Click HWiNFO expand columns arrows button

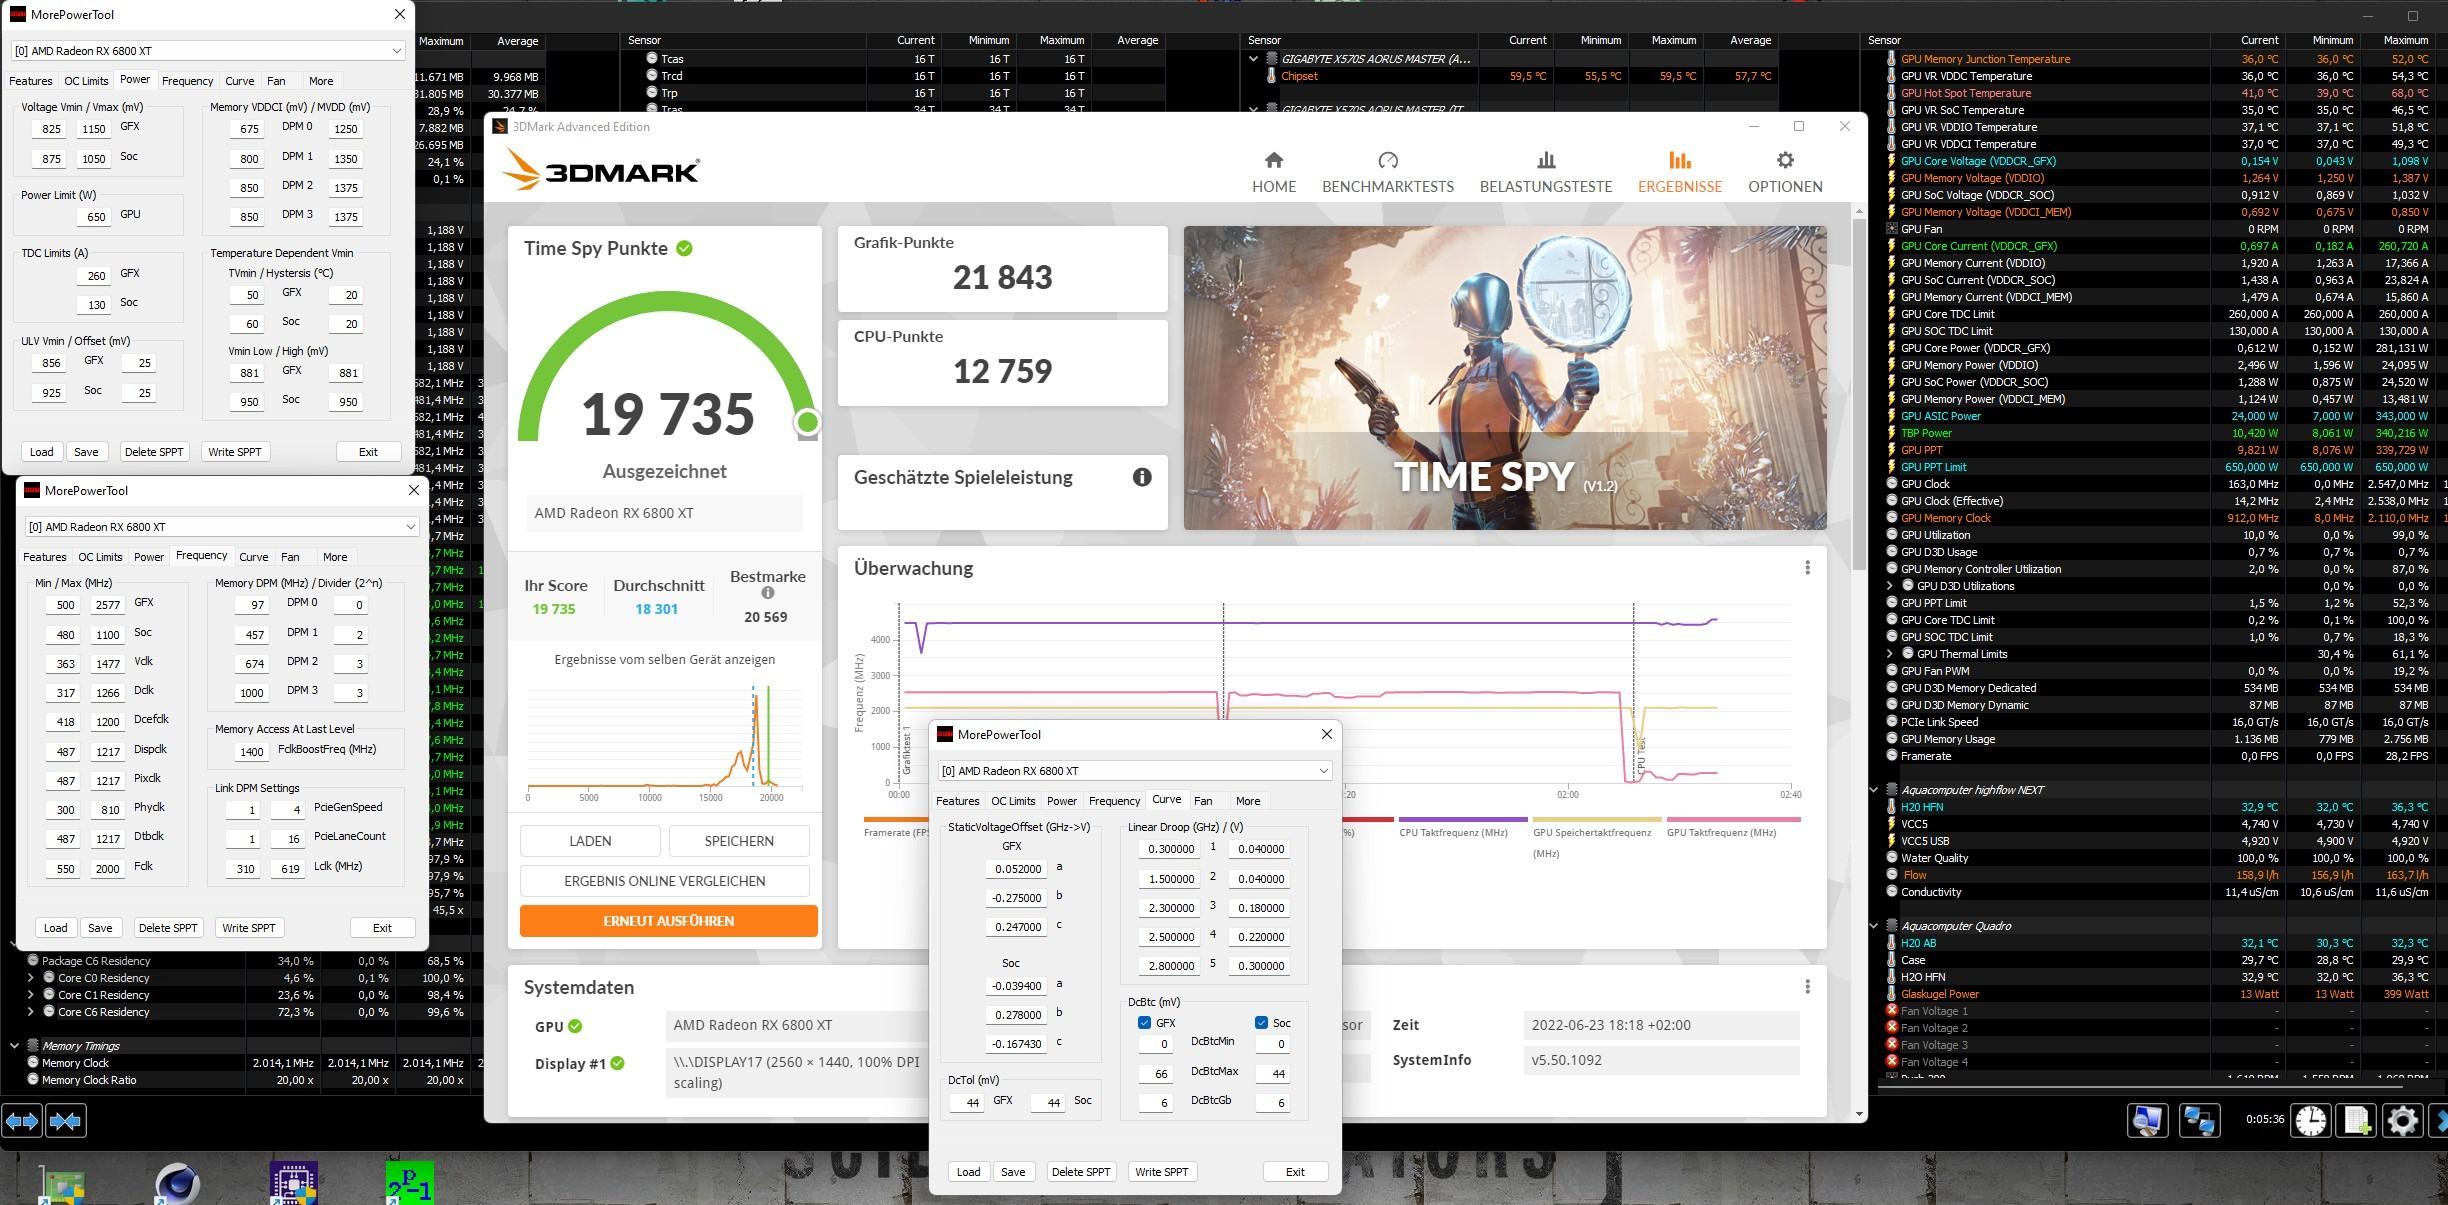coord(22,1121)
